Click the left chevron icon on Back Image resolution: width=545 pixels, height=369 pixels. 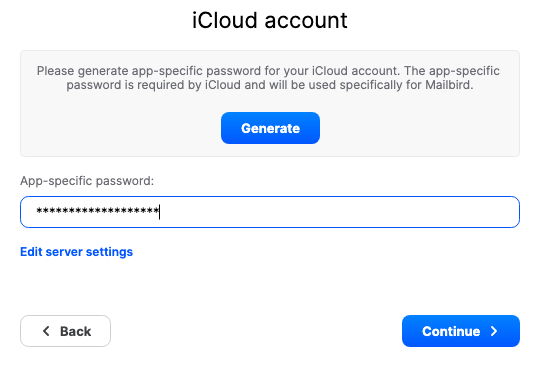click(46, 331)
